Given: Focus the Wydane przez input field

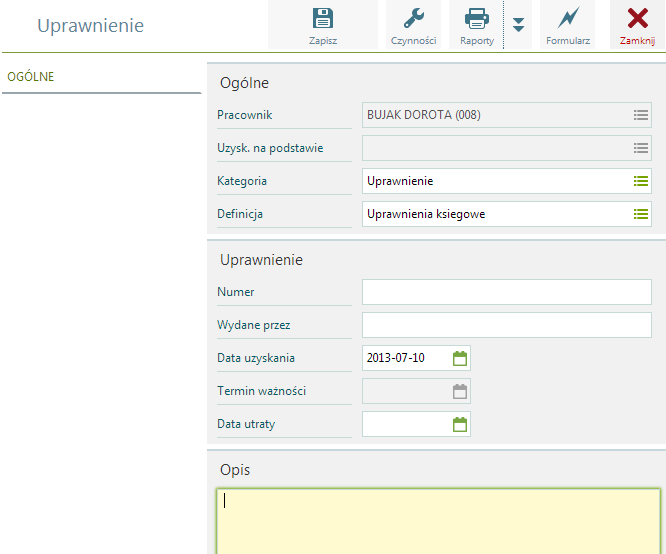Looking at the screenshot, I should pos(507,325).
